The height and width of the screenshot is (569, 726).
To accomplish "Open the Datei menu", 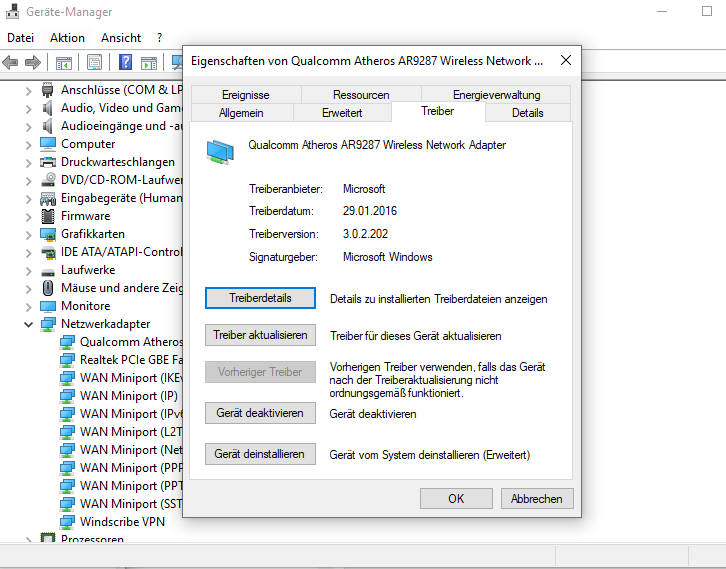I will pyautogui.click(x=20, y=38).
